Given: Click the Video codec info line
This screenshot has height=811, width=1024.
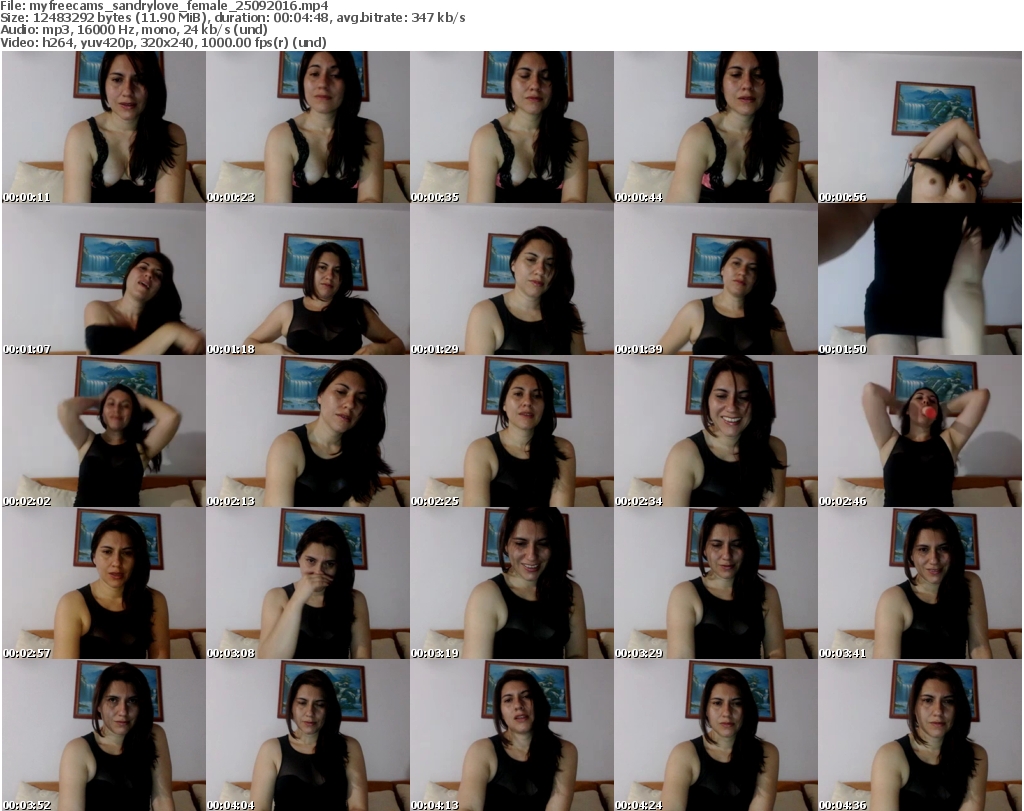Looking at the screenshot, I should tap(163, 42).
